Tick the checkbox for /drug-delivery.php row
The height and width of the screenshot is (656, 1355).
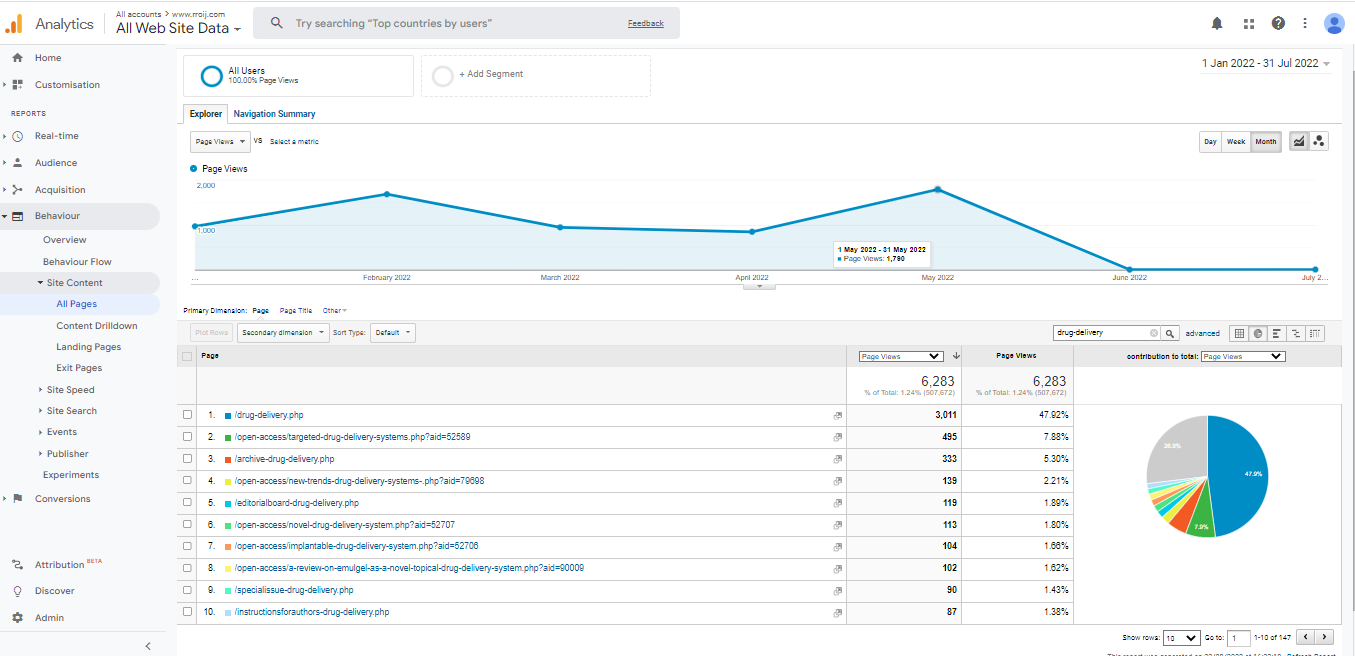(x=187, y=415)
